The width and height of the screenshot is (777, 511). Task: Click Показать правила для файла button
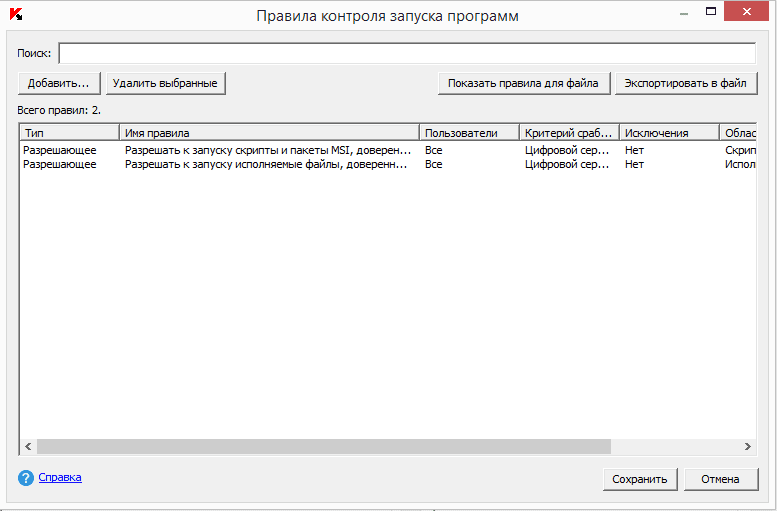coord(523,83)
